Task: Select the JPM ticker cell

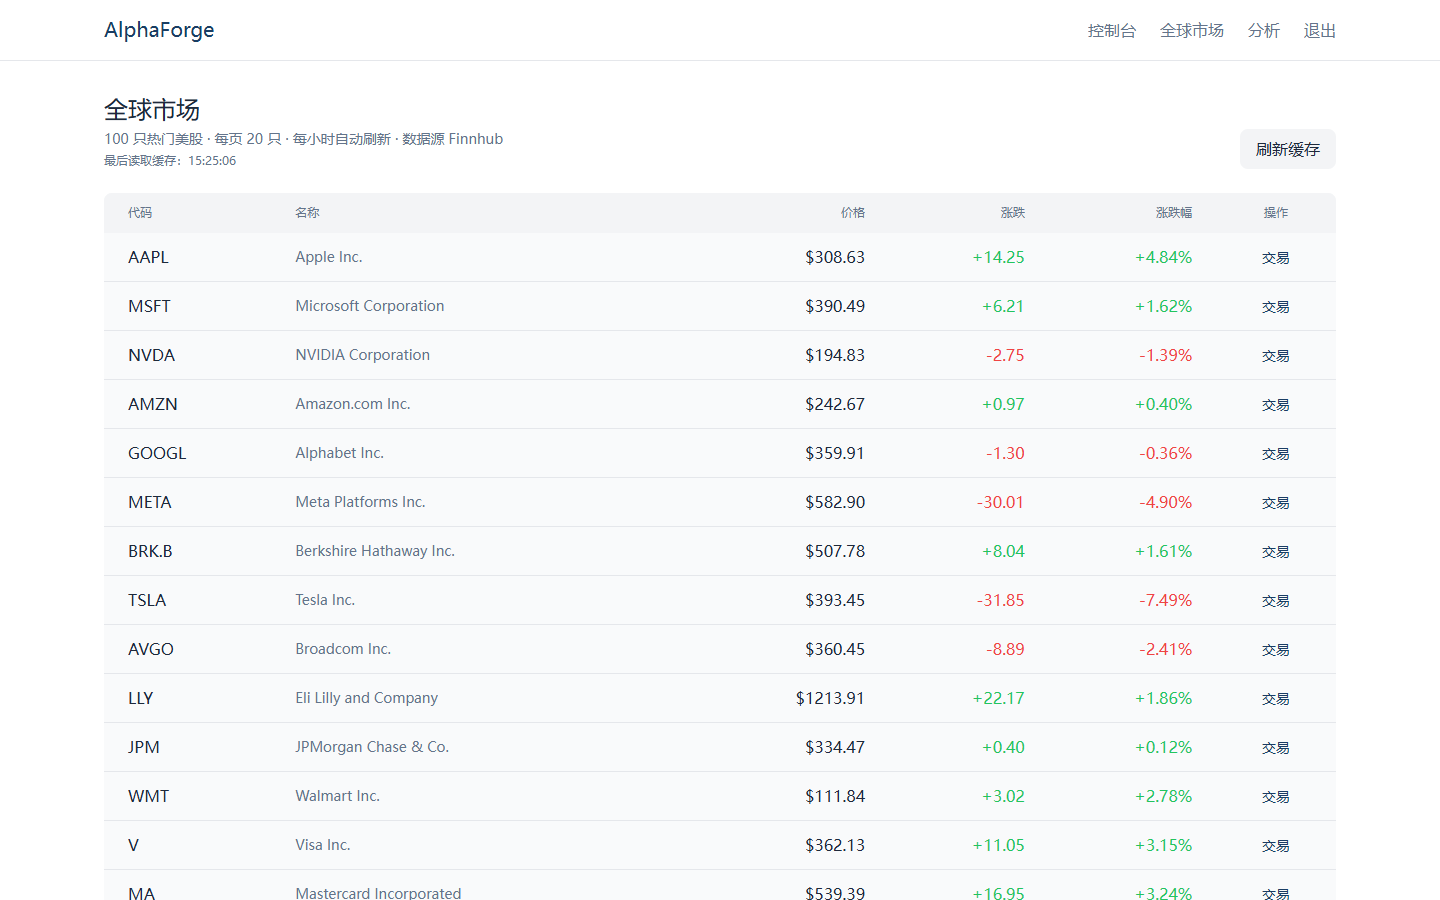Action: (x=144, y=747)
